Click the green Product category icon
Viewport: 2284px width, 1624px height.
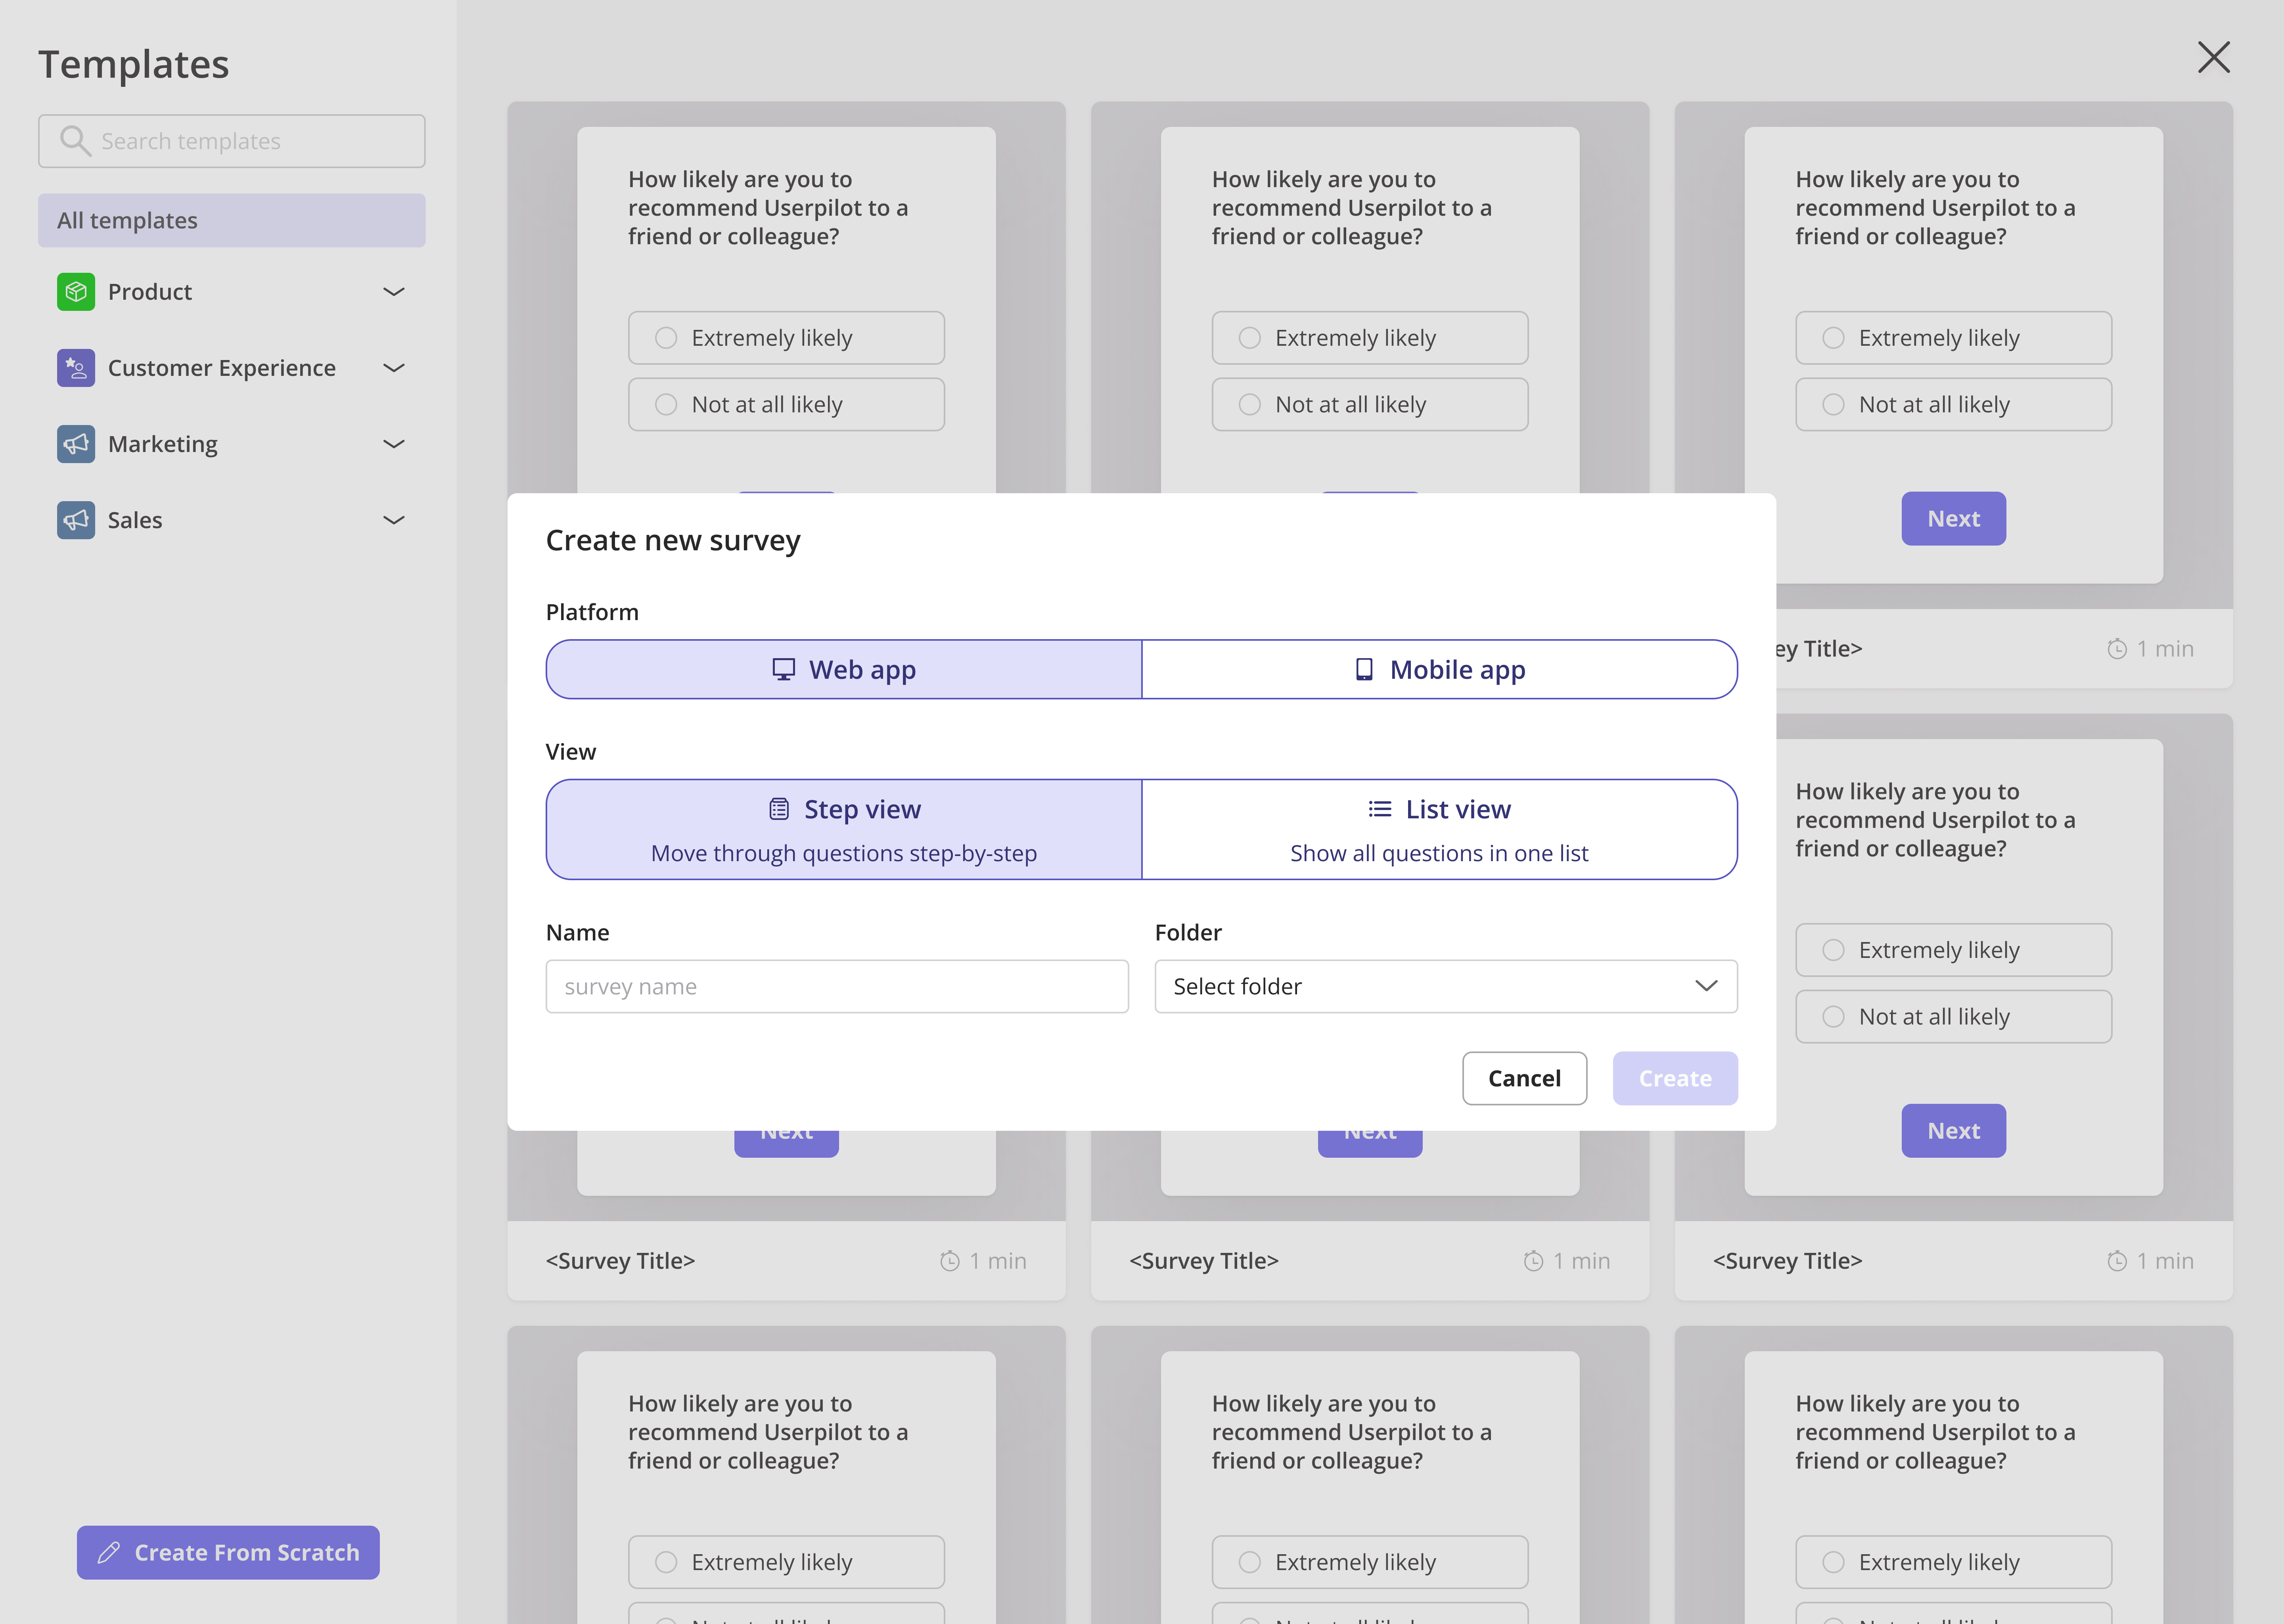(76, 292)
